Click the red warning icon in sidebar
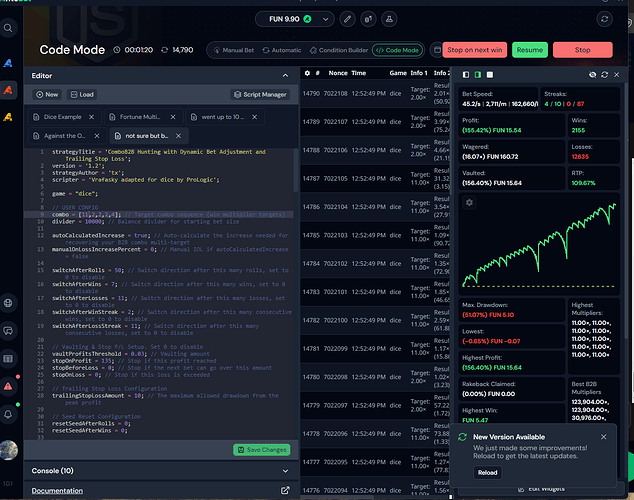 9,385
